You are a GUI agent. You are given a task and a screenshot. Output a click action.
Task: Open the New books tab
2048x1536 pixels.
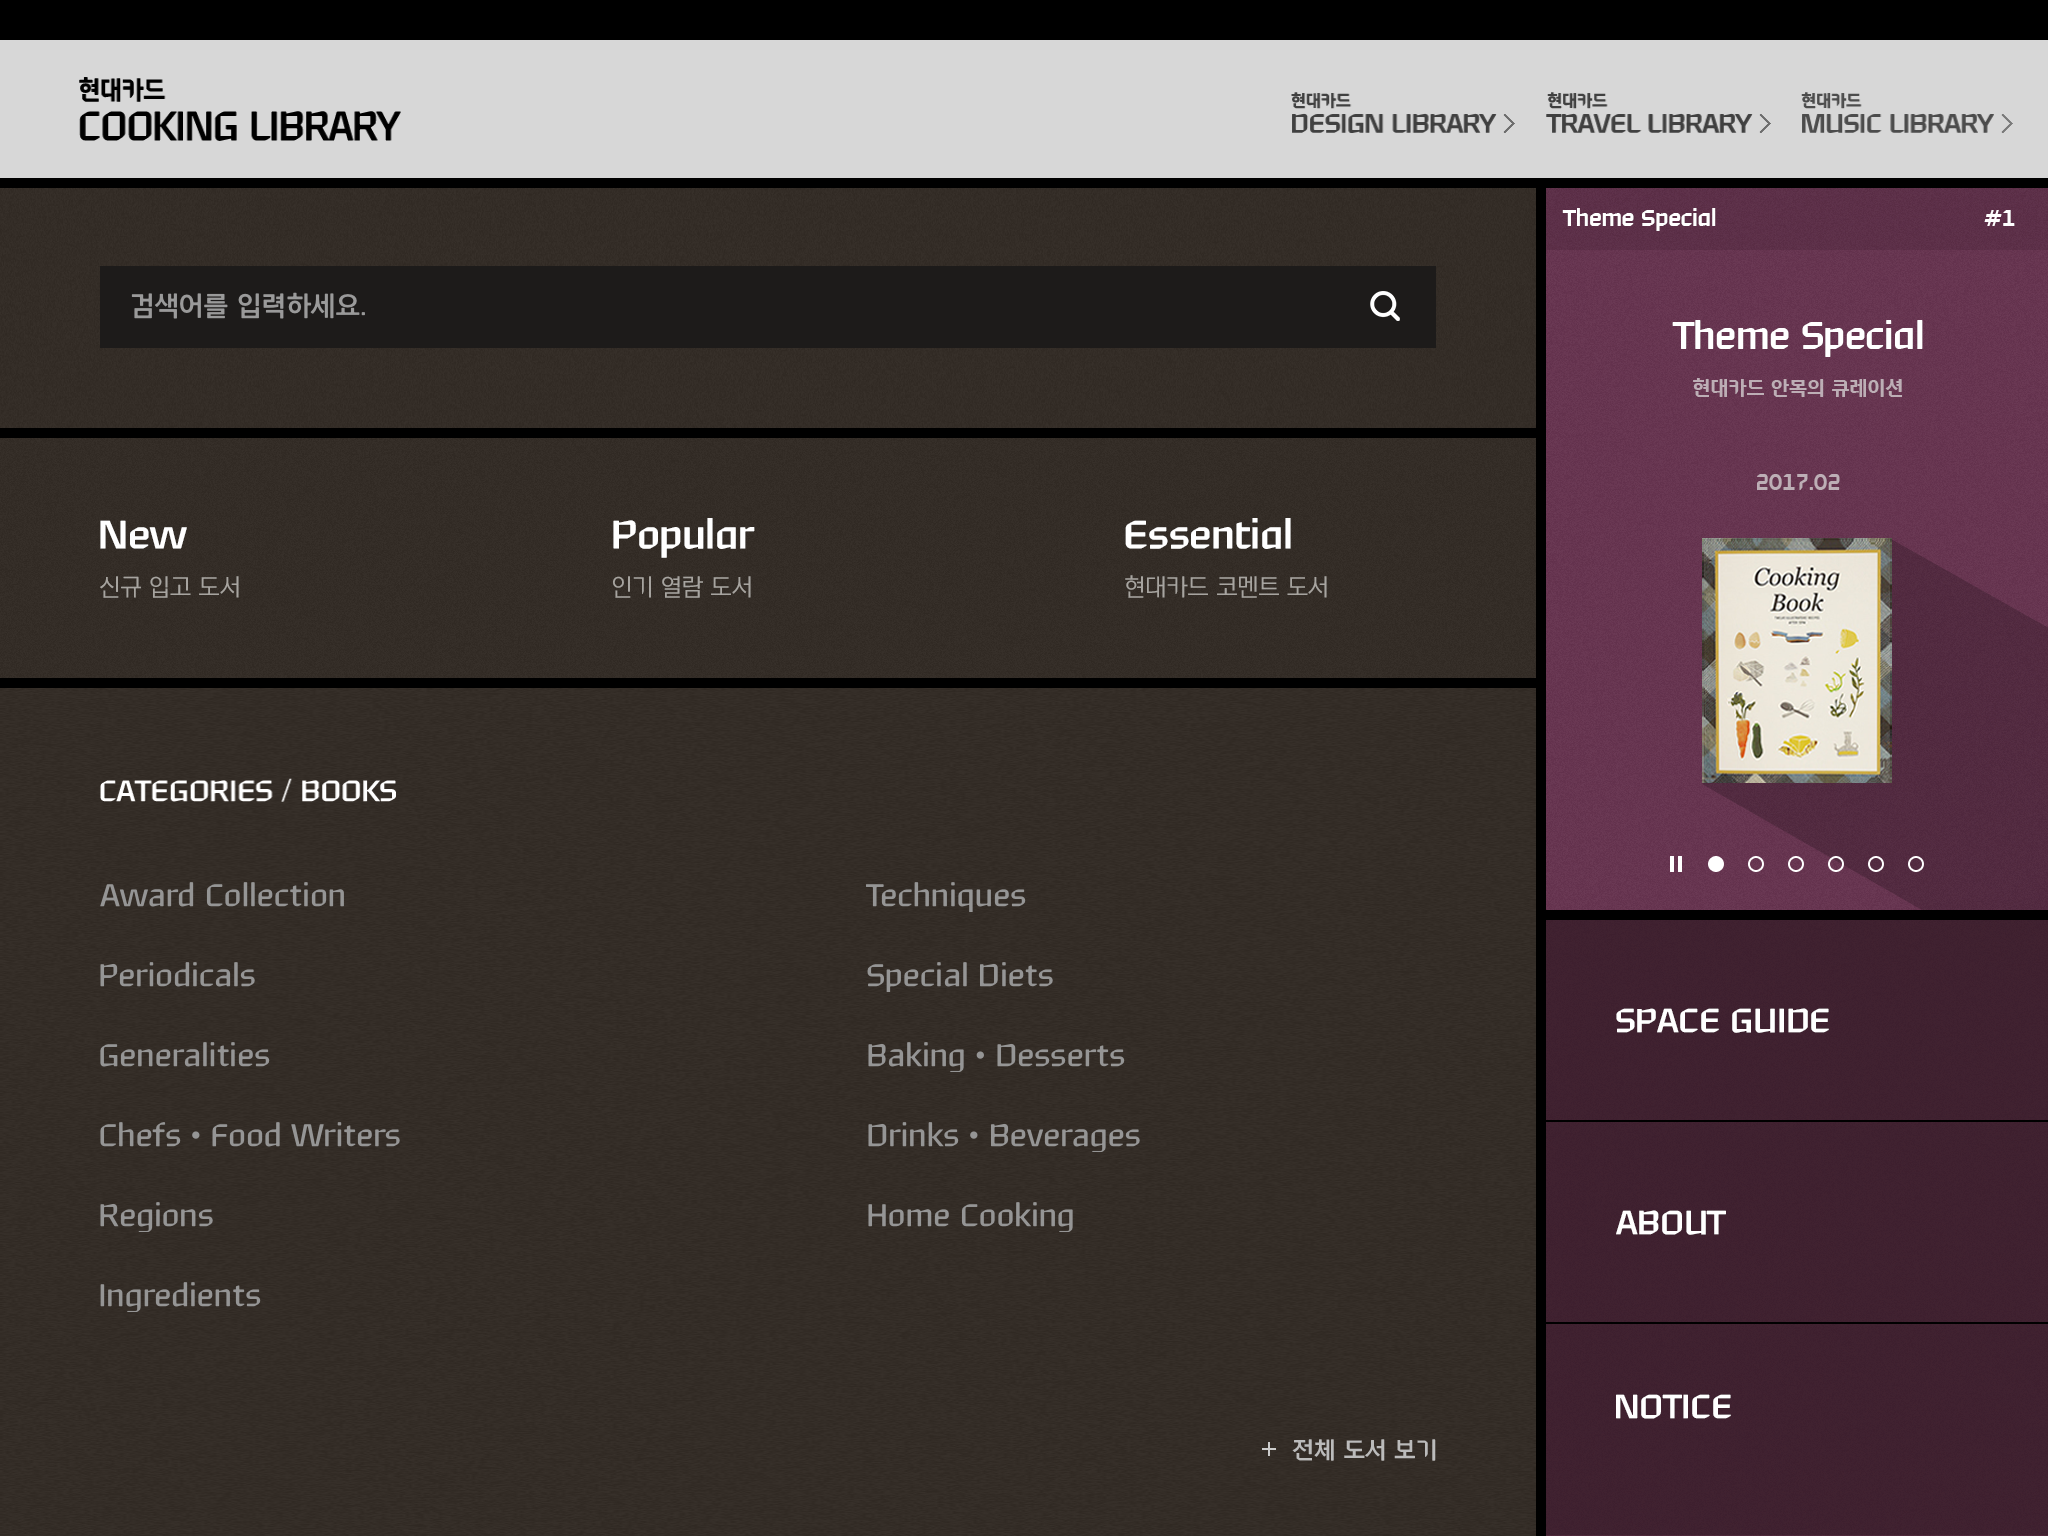(143, 536)
